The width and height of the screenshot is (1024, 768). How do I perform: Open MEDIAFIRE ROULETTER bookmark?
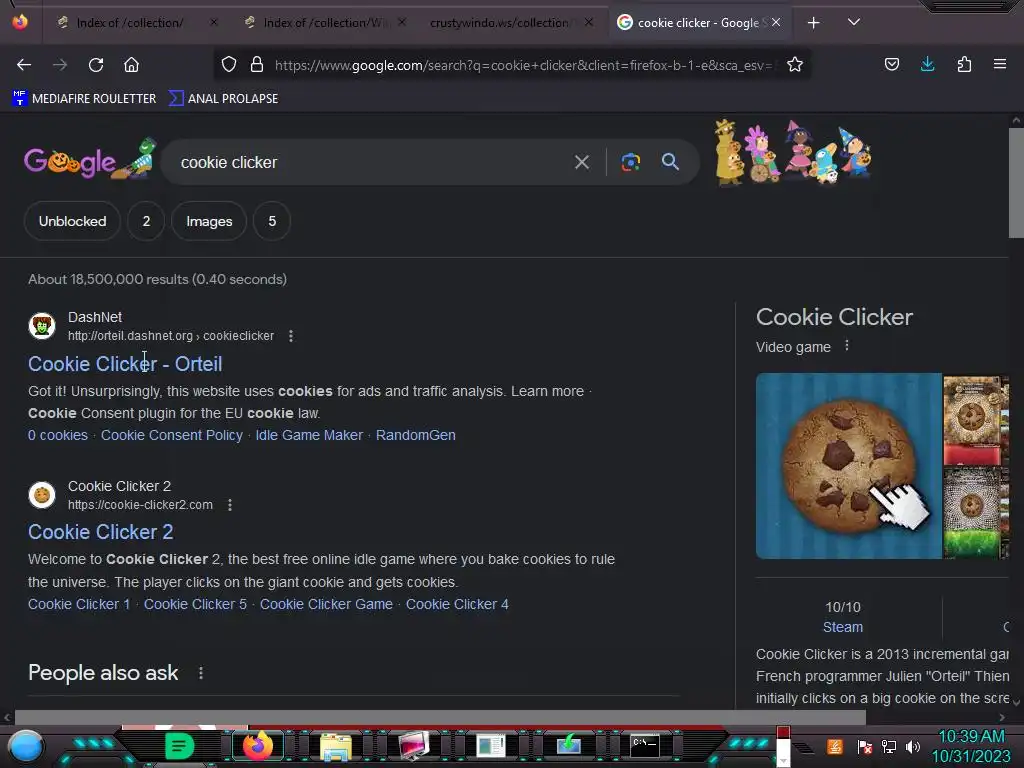tap(84, 99)
